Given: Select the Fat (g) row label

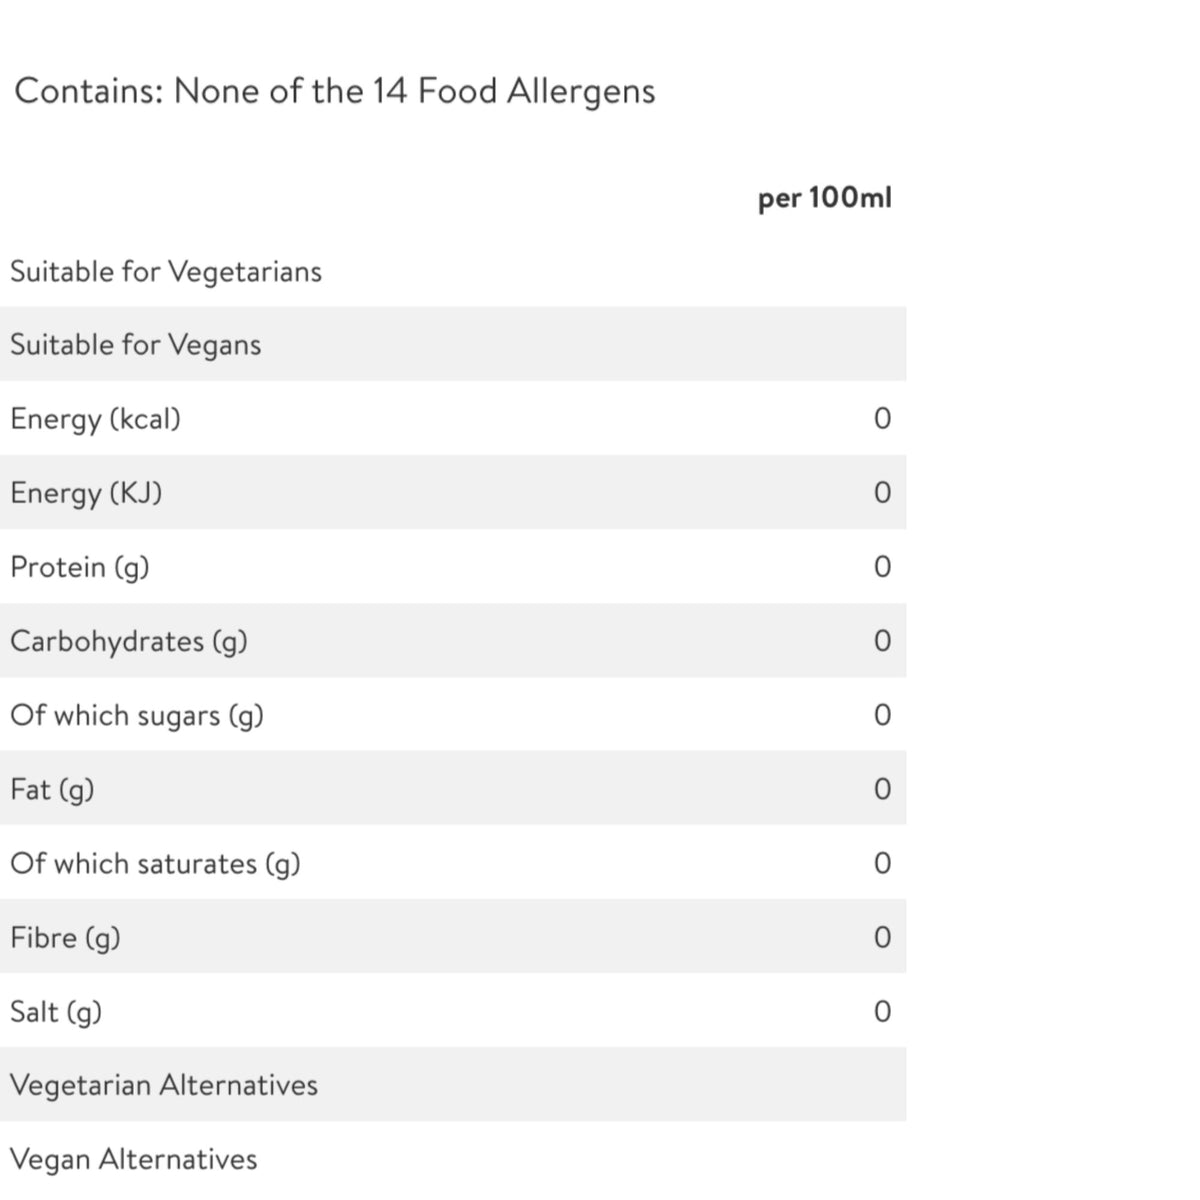Looking at the screenshot, I should point(52,789).
